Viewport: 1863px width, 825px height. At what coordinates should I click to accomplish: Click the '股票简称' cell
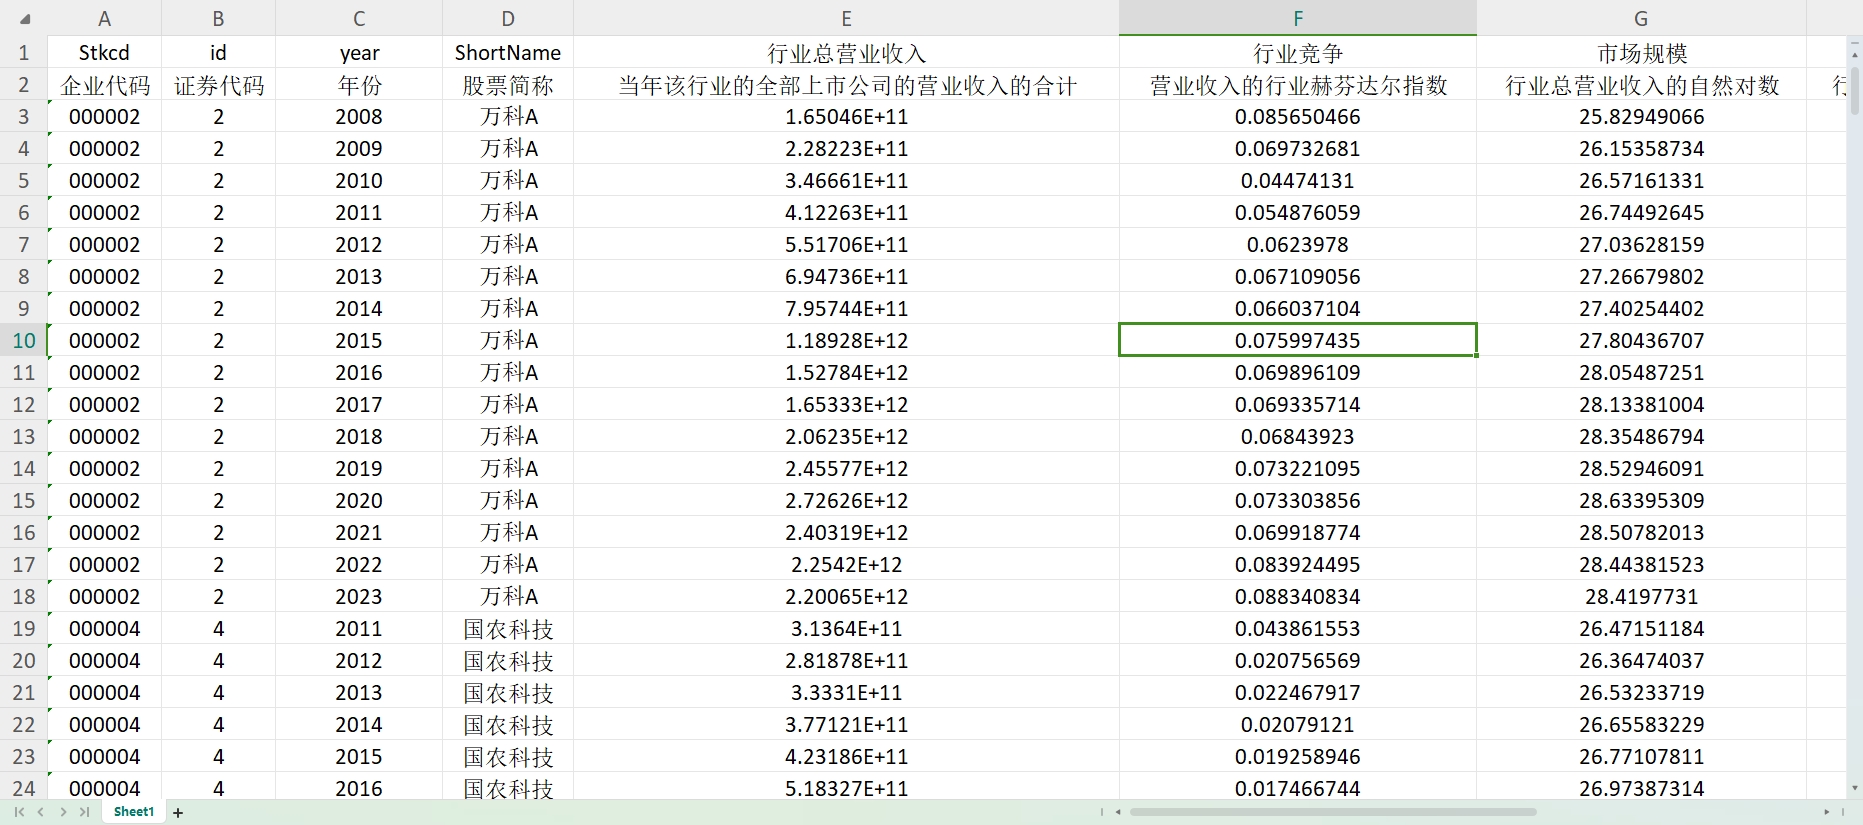[508, 84]
